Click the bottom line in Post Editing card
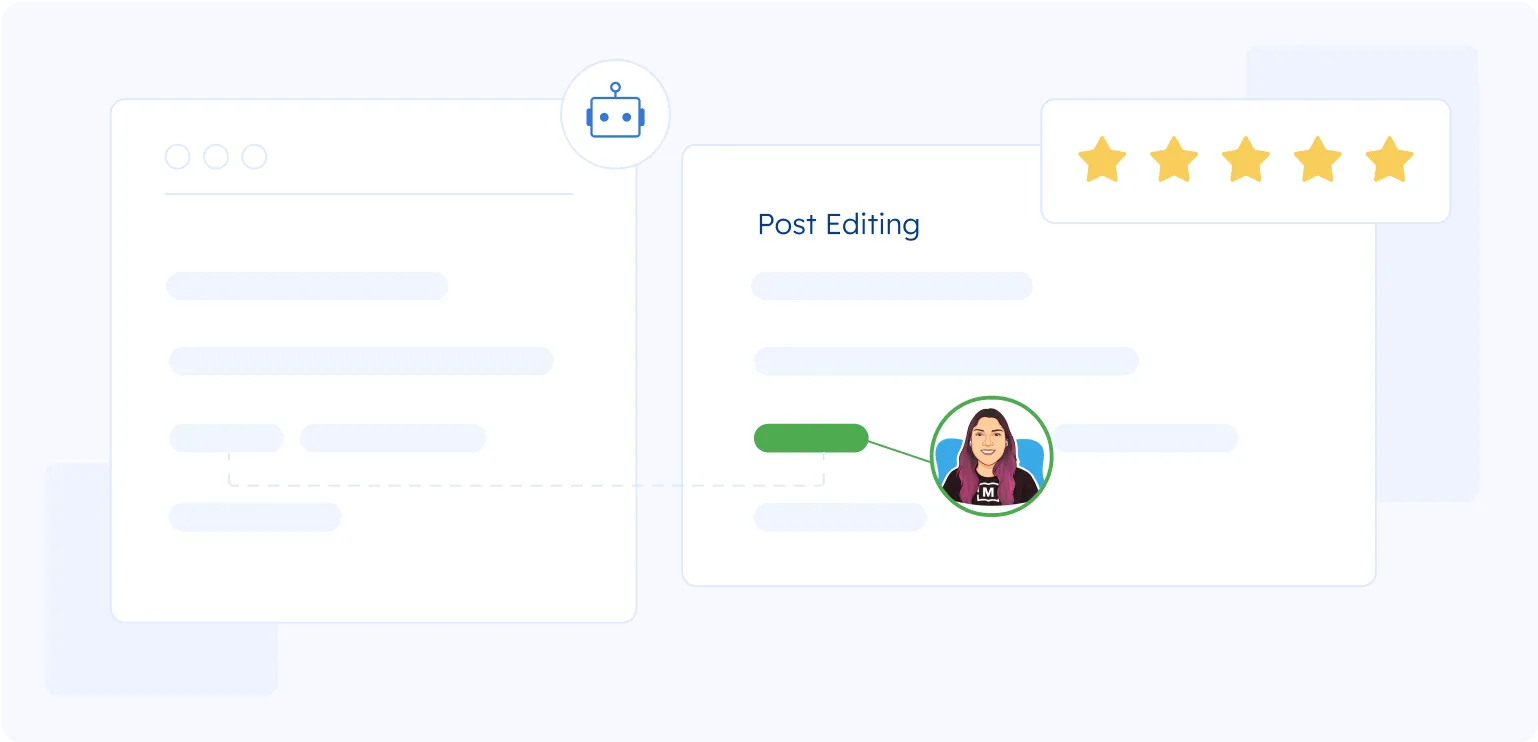The height and width of the screenshot is (742, 1538). pyautogui.click(x=840, y=517)
